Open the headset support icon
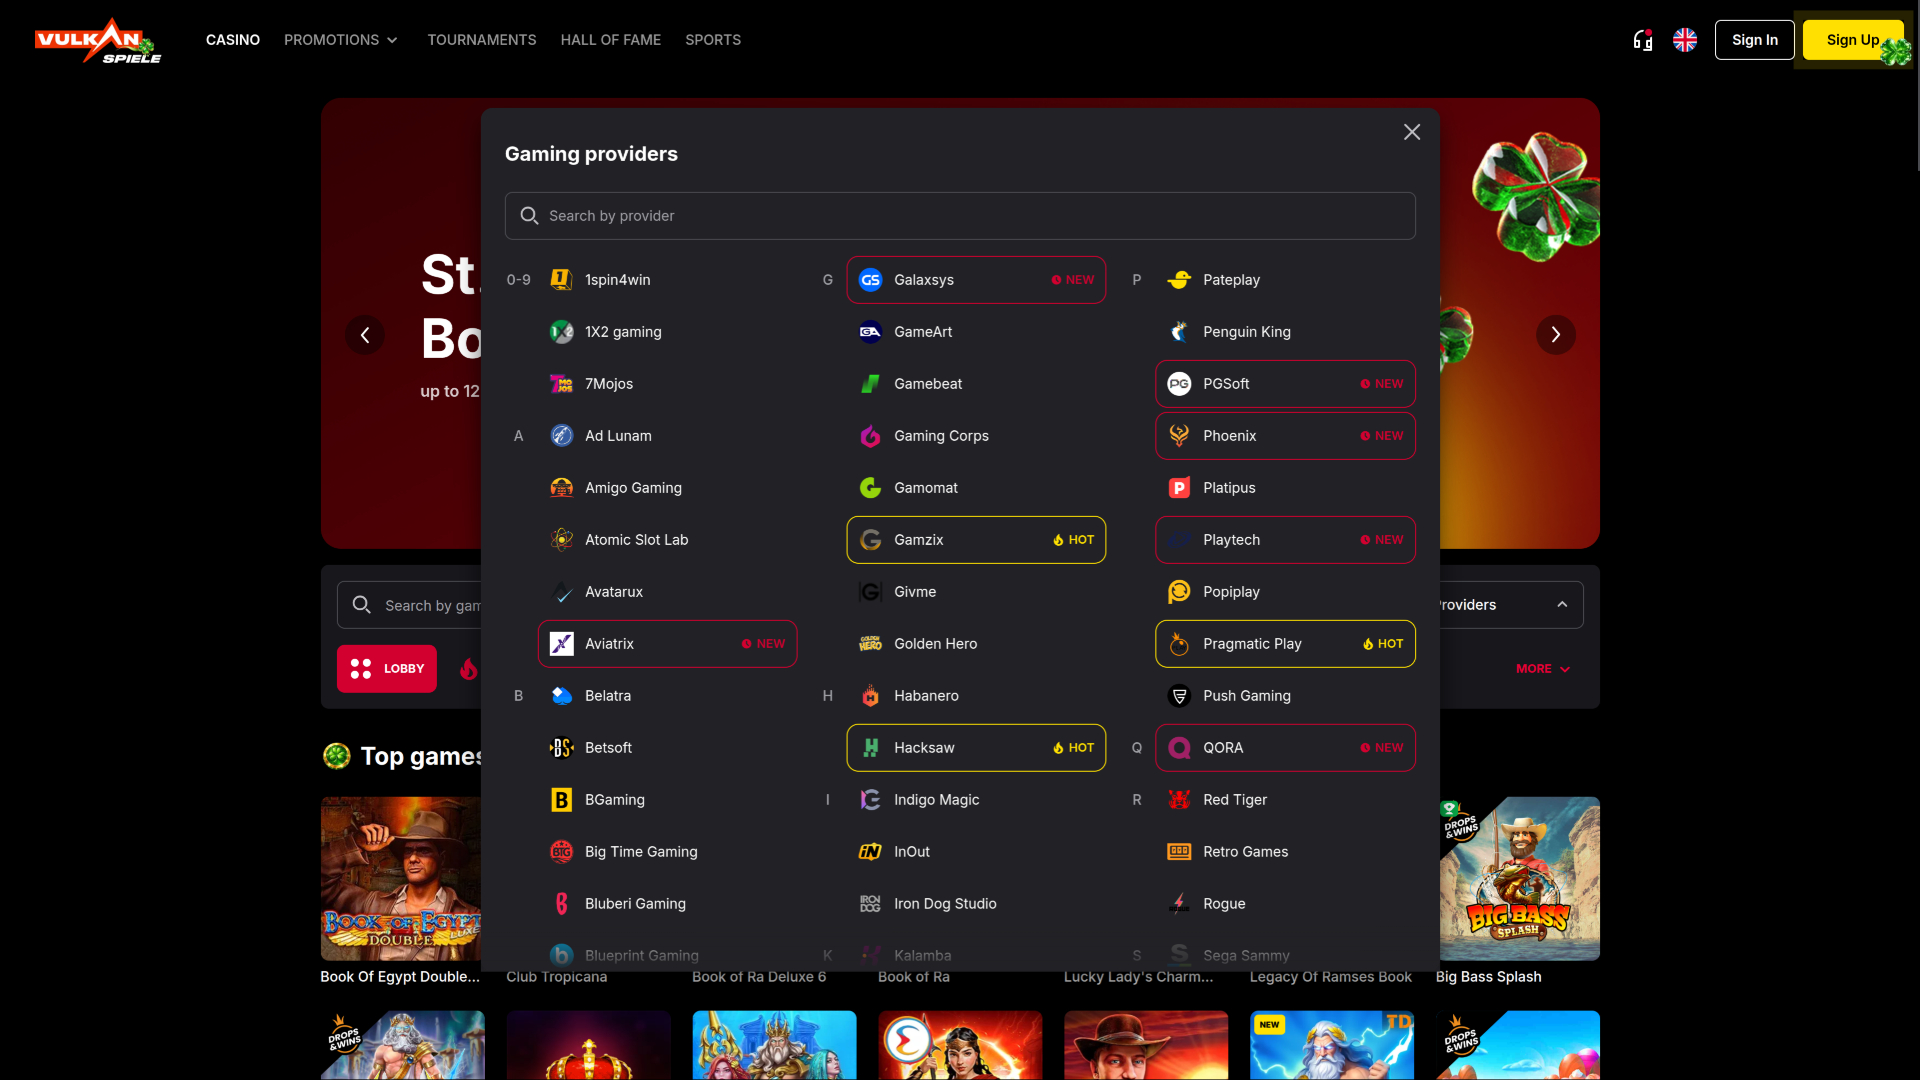1920x1080 pixels. click(x=1641, y=40)
